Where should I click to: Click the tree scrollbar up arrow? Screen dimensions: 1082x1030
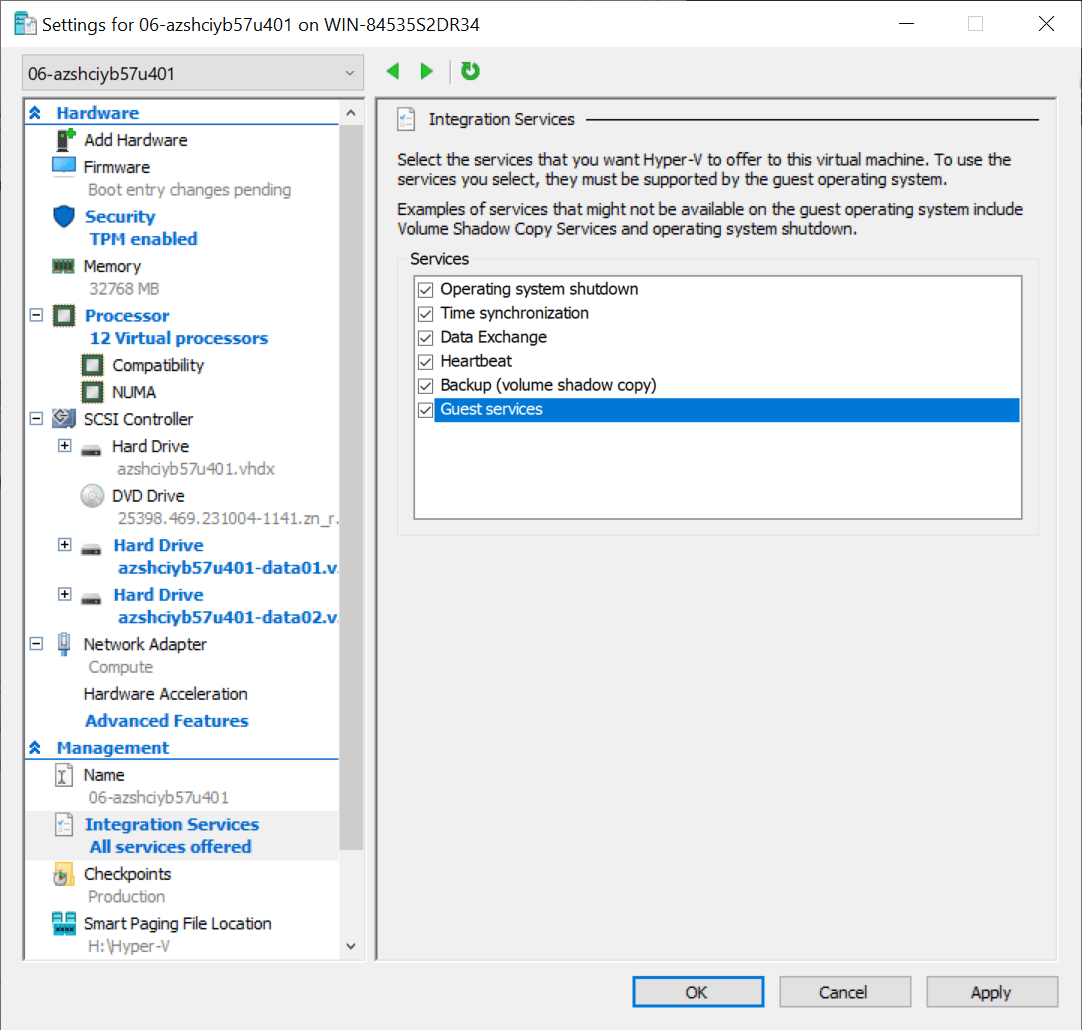351,113
